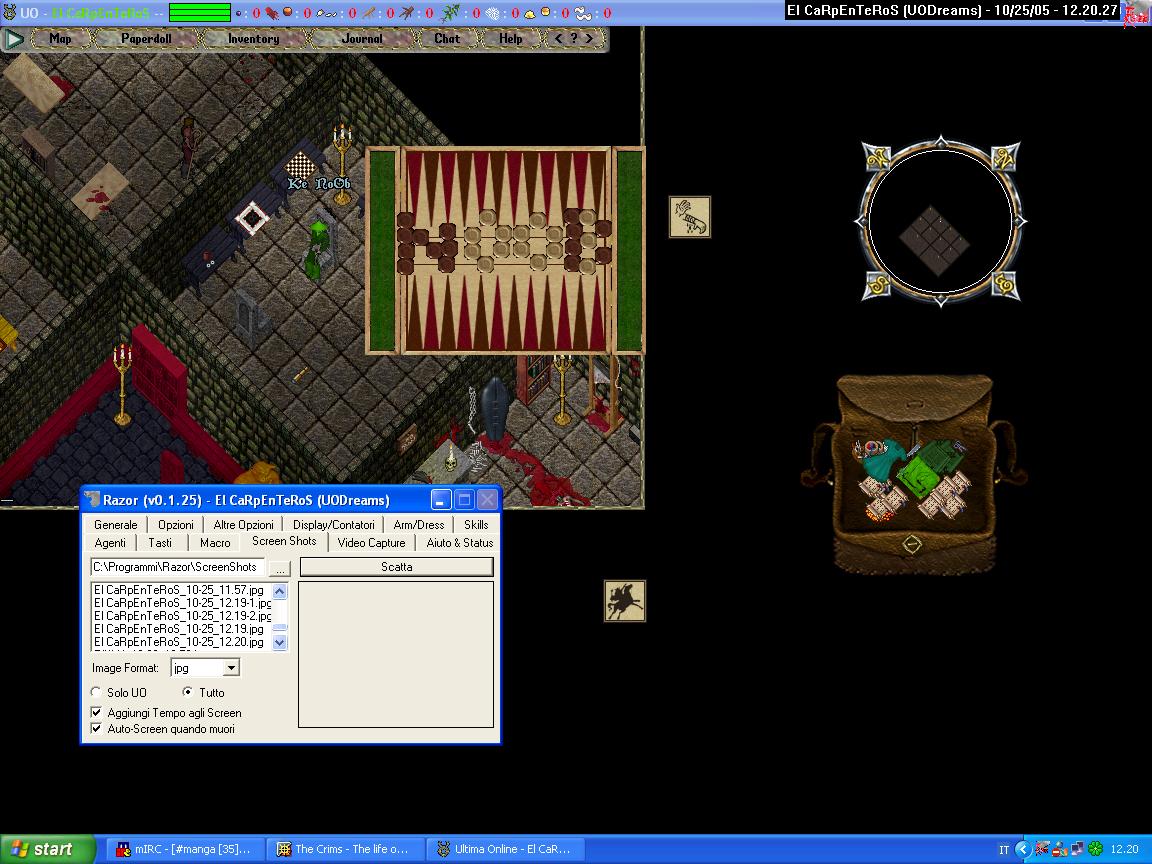Screen dimensions: 1152x864
Task: Switch to the Altre Opzioni tab
Action: click(243, 525)
